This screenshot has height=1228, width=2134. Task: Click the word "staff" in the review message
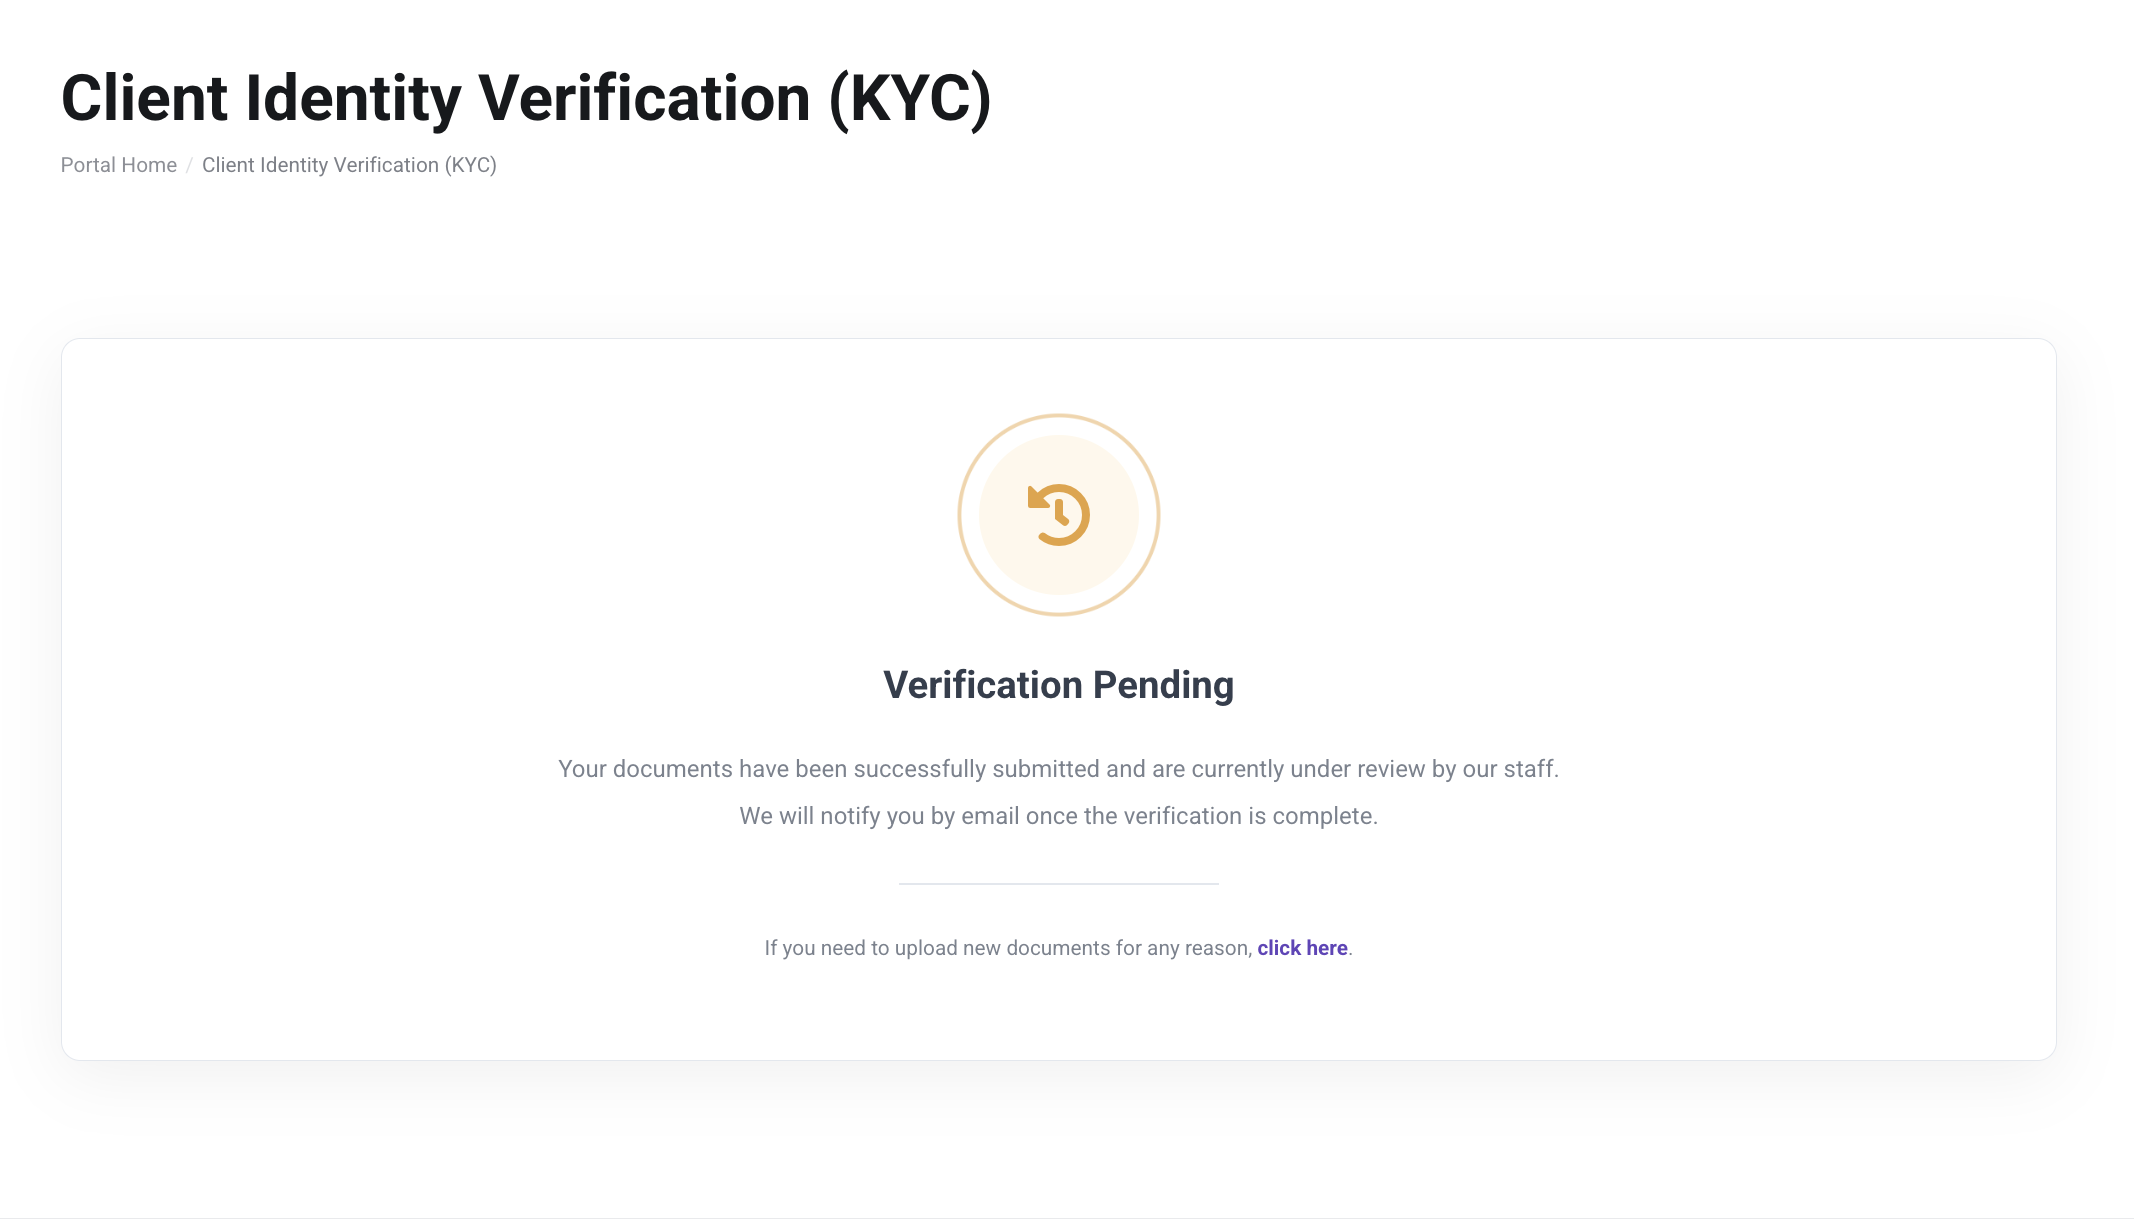(x=1529, y=769)
